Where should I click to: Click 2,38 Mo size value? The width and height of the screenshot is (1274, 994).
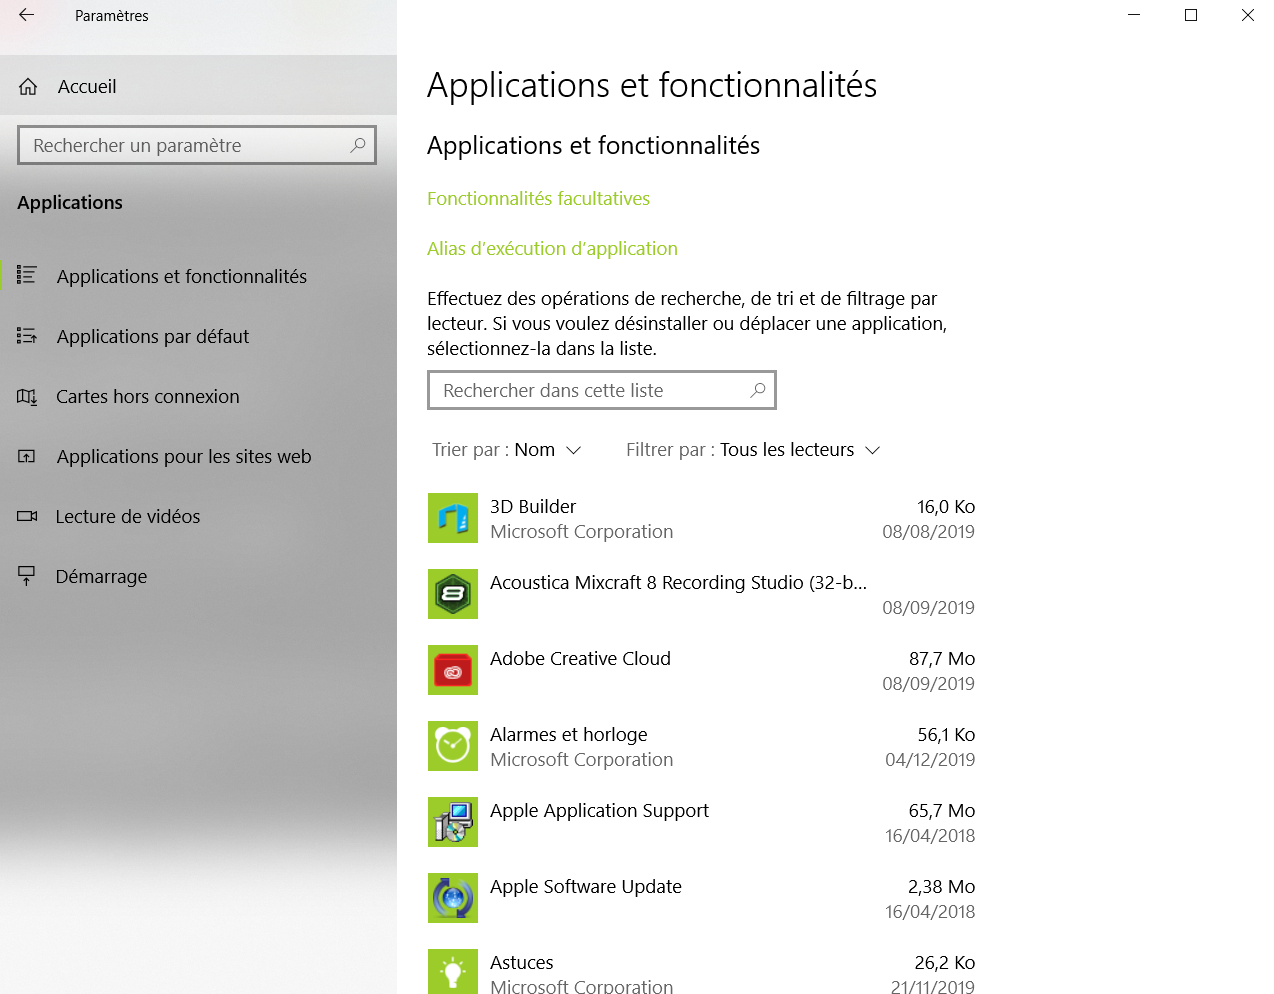[942, 886]
